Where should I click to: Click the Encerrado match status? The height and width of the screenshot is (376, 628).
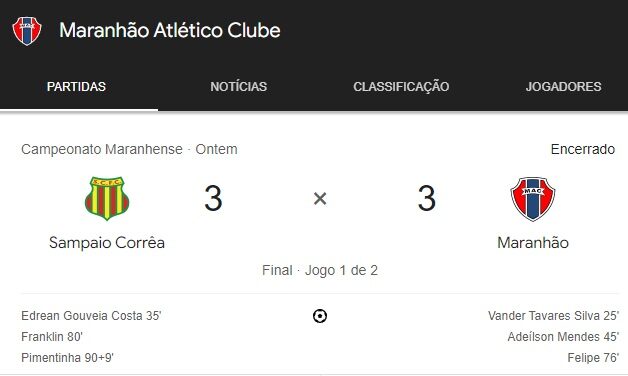click(583, 149)
